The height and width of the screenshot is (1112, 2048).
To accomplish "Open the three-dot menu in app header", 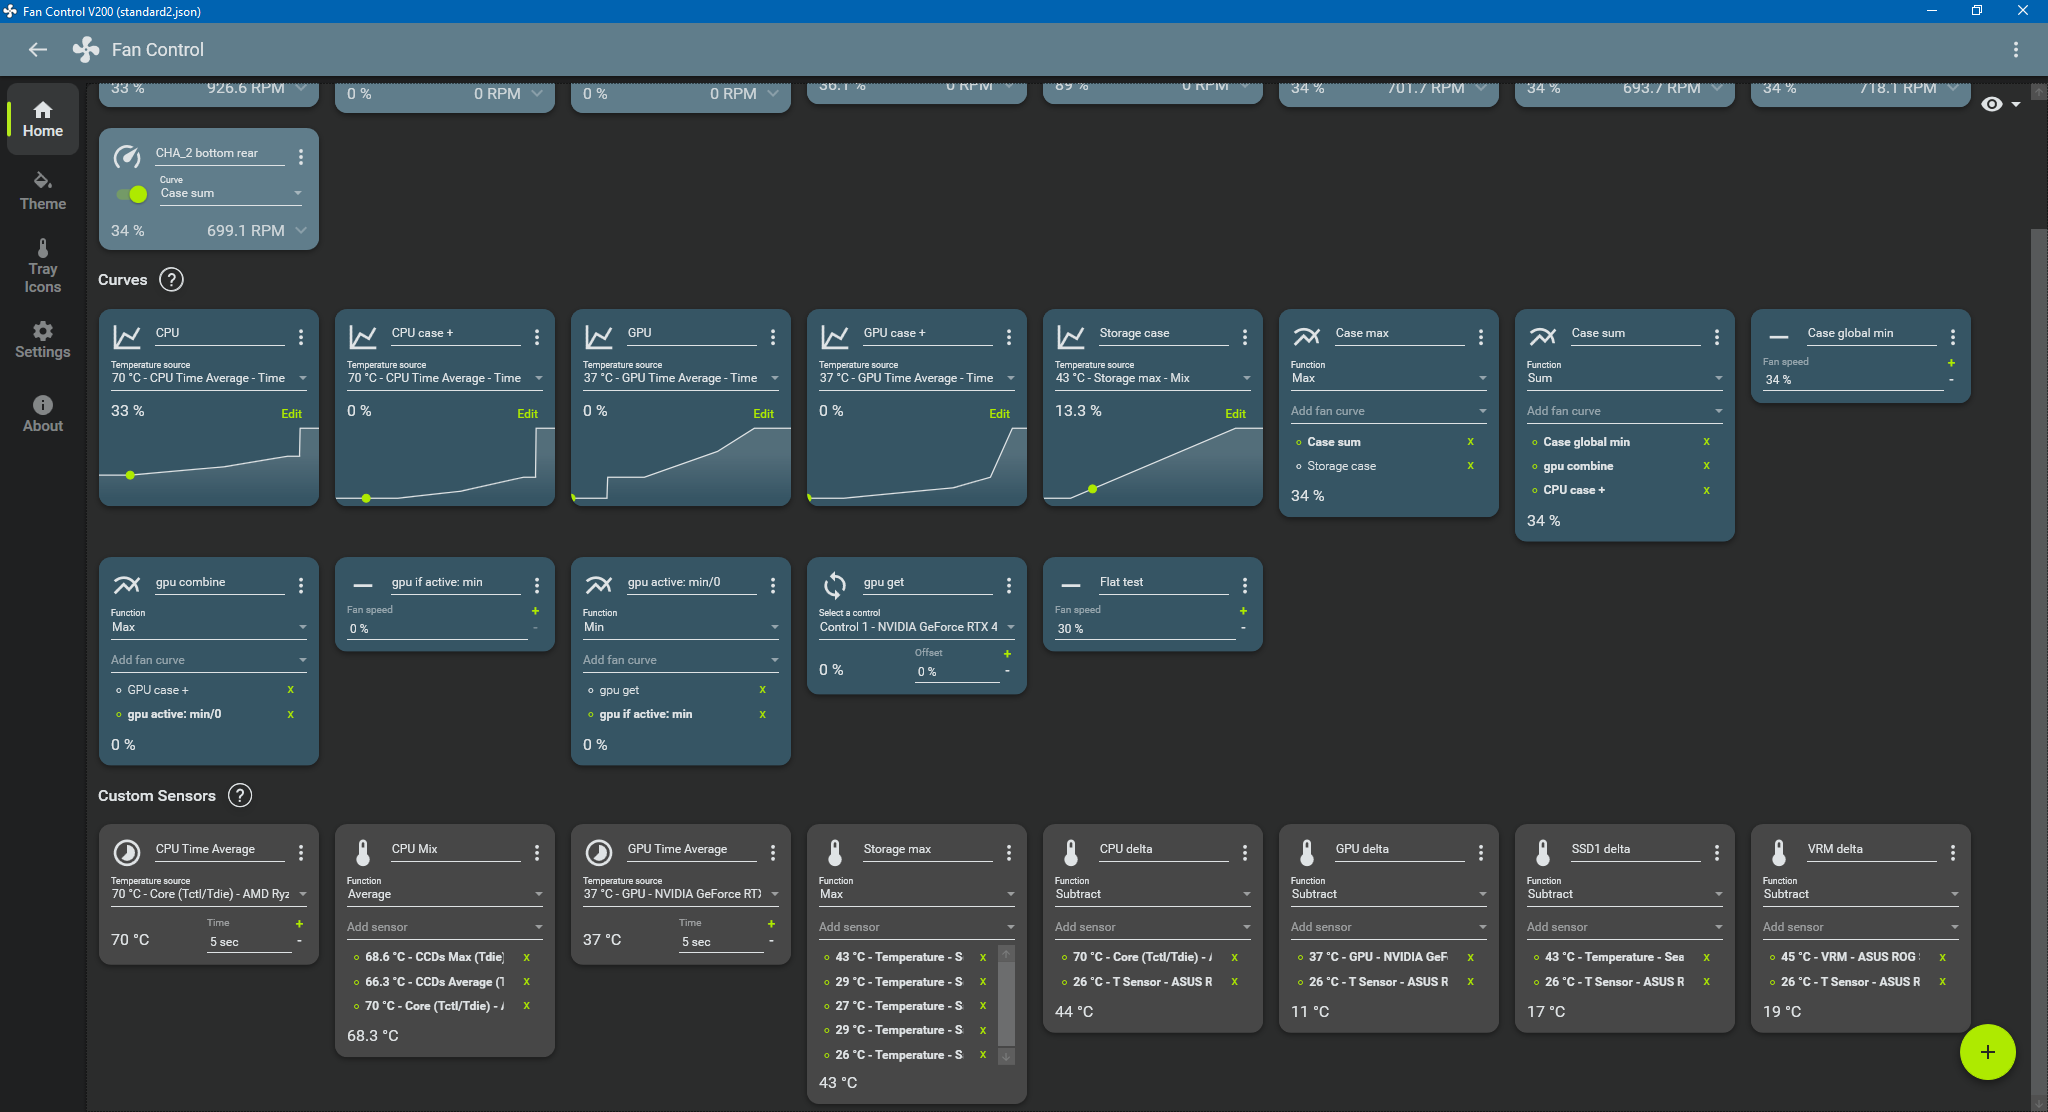I will [x=2015, y=50].
